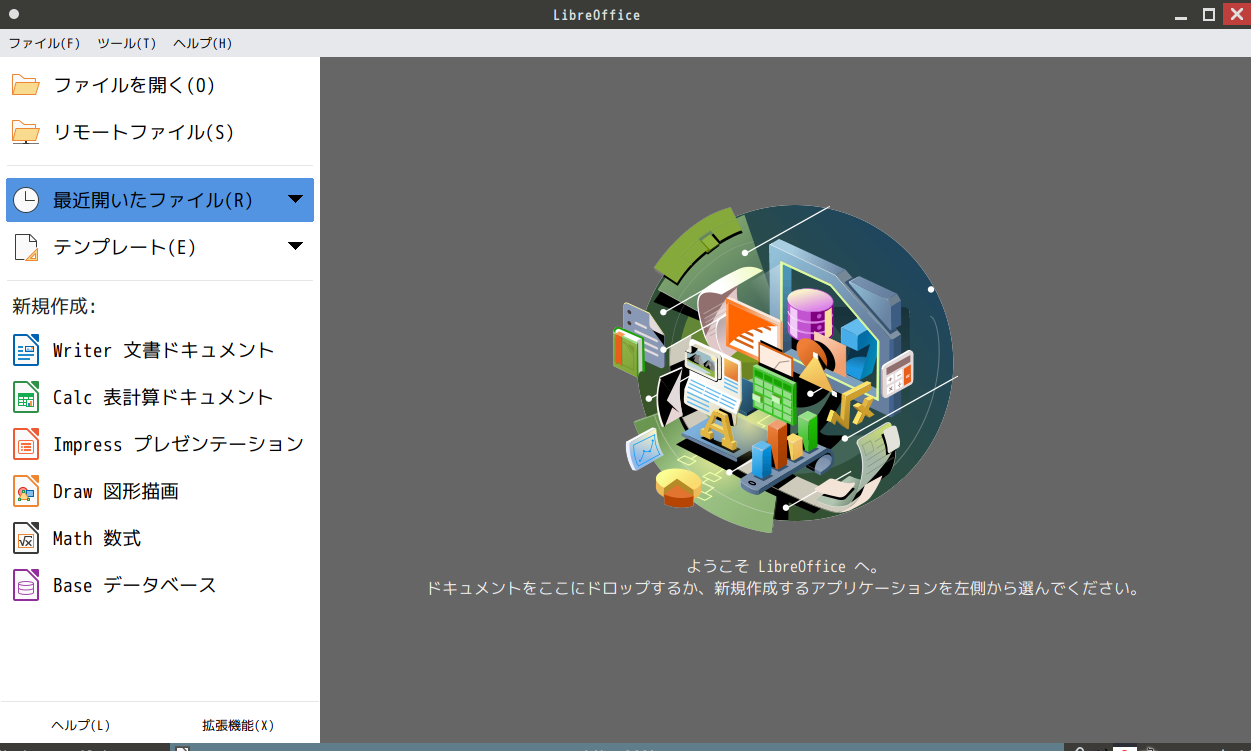
Task: Maximize the LibreOffice window
Action: [1208, 14]
